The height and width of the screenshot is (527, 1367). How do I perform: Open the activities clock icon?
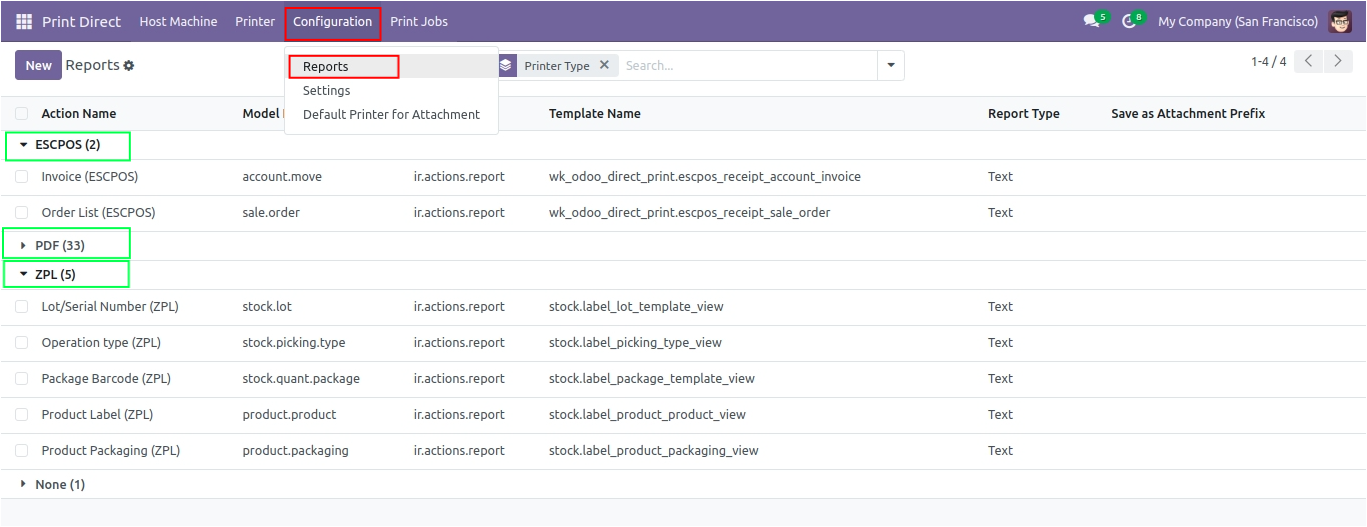[x=1129, y=21]
